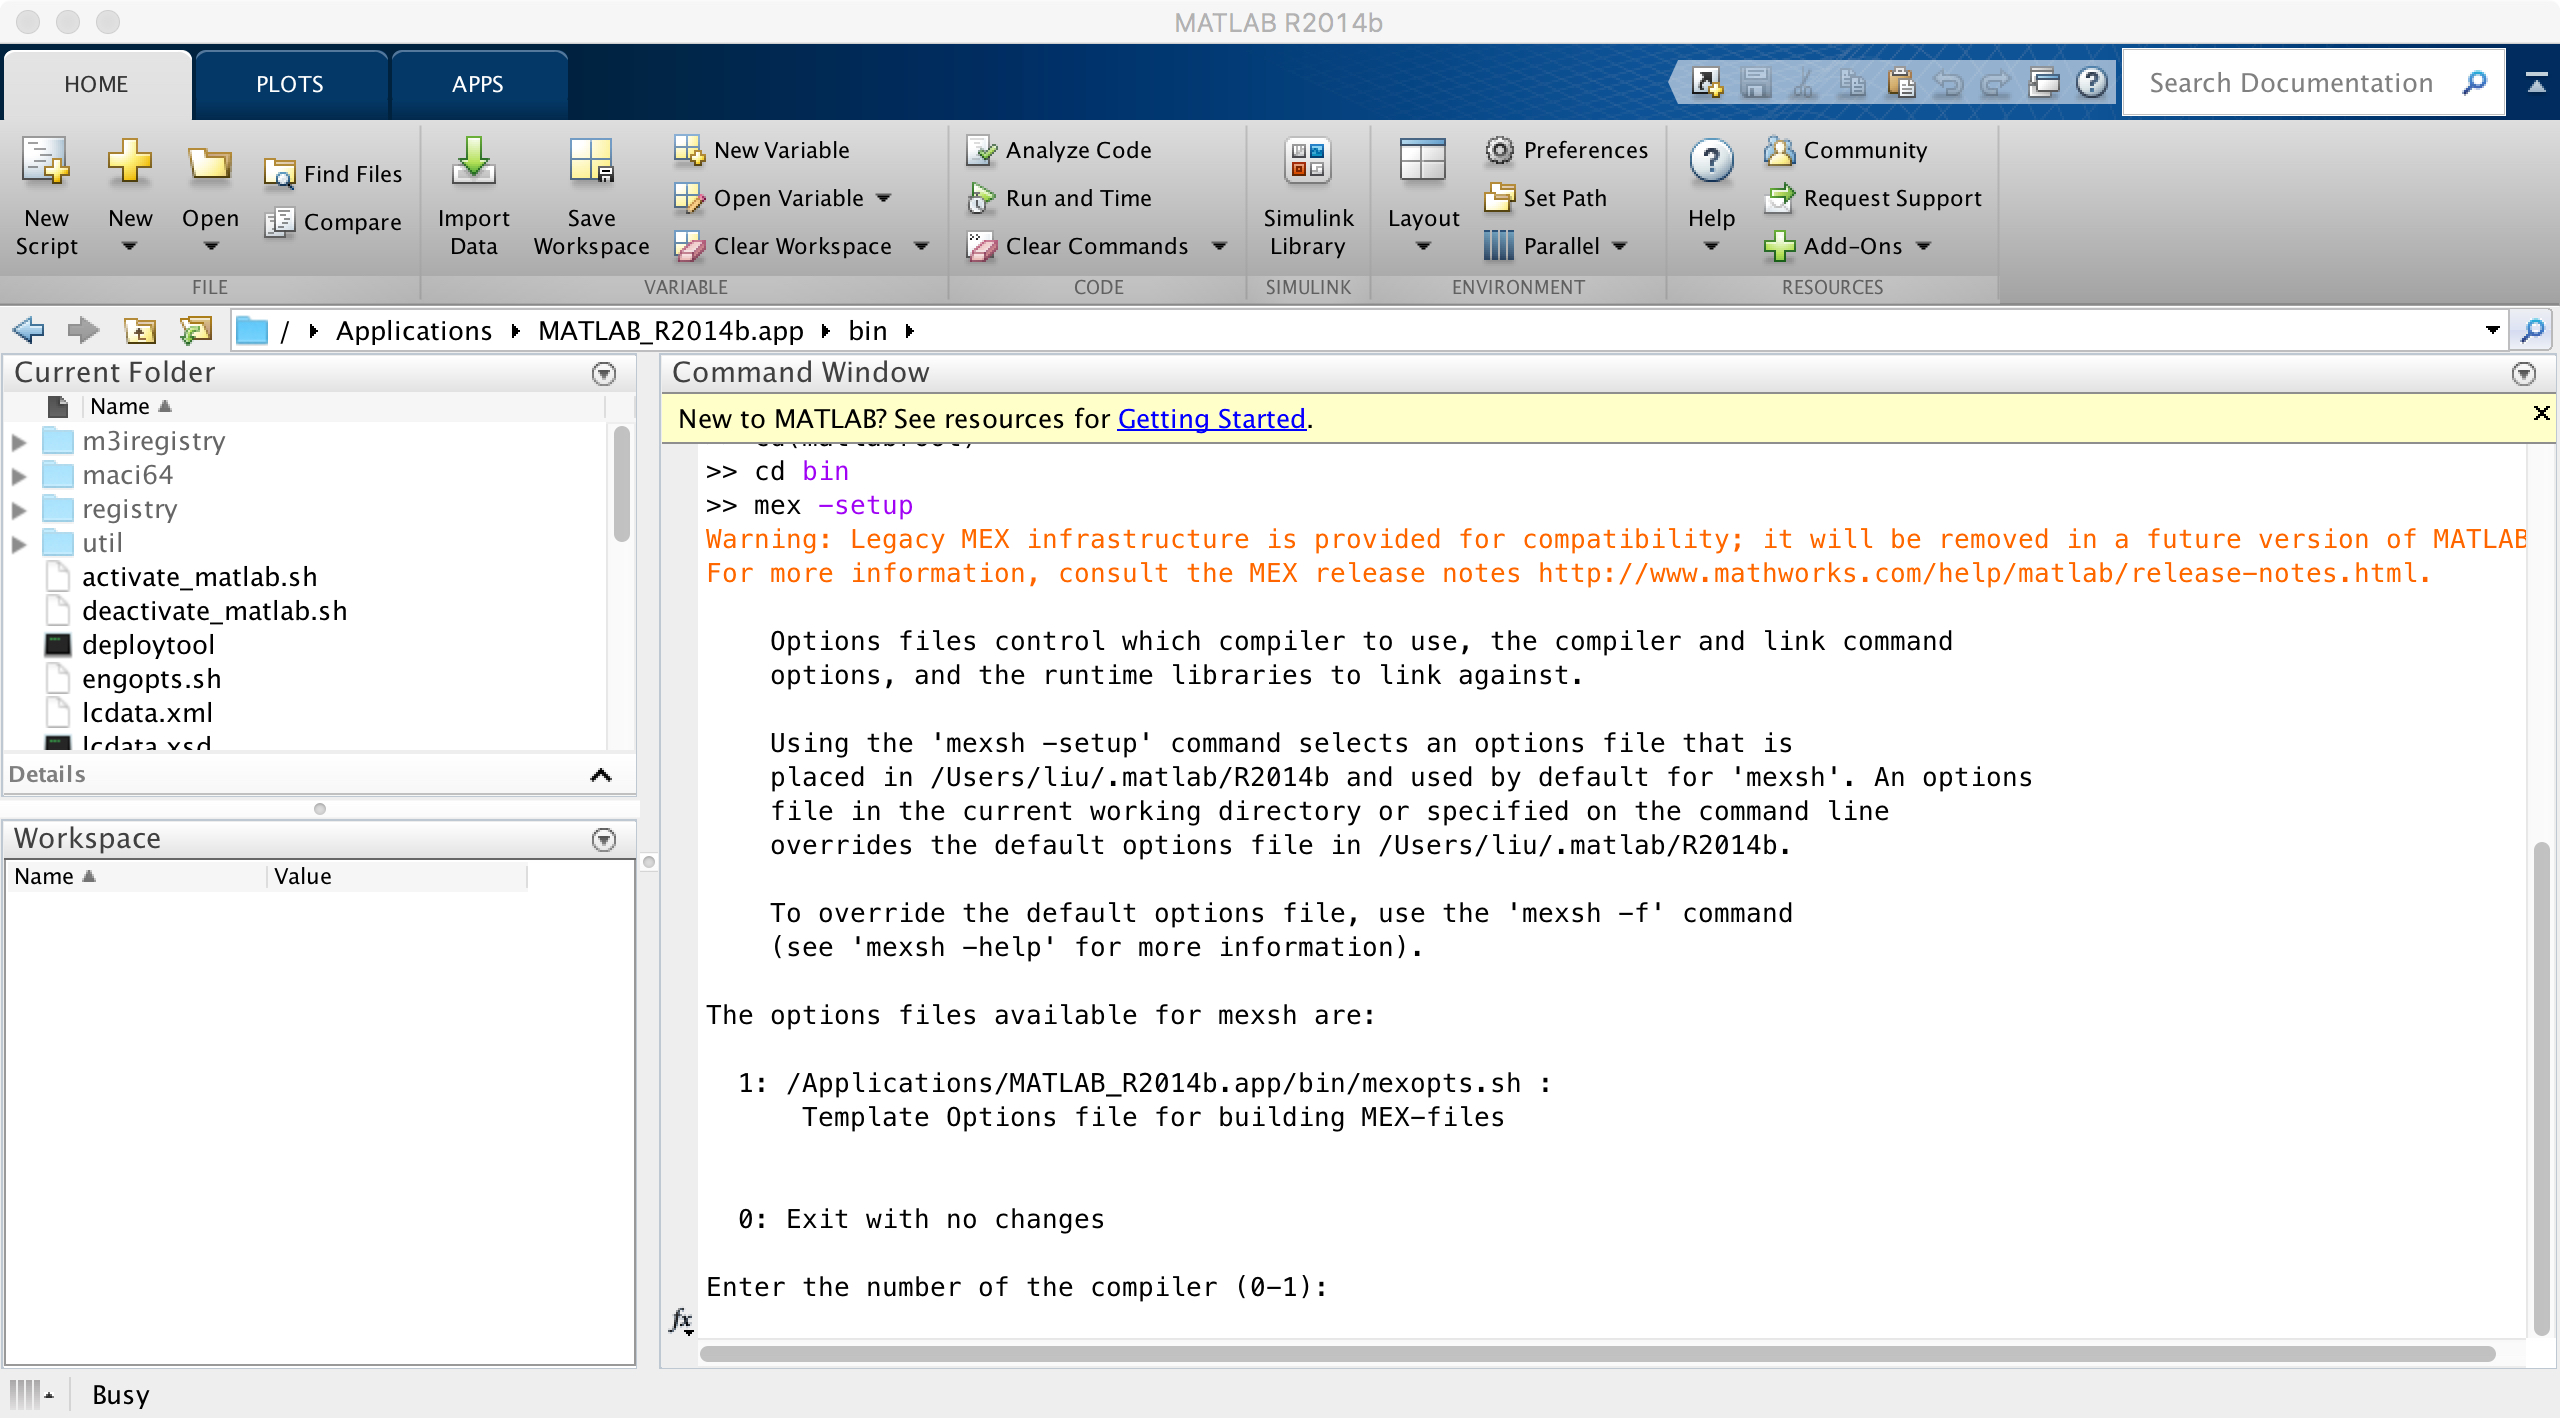Click the Getting Started link
This screenshot has width=2560, height=1418.
pyautogui.click(x=1210, y=417)
